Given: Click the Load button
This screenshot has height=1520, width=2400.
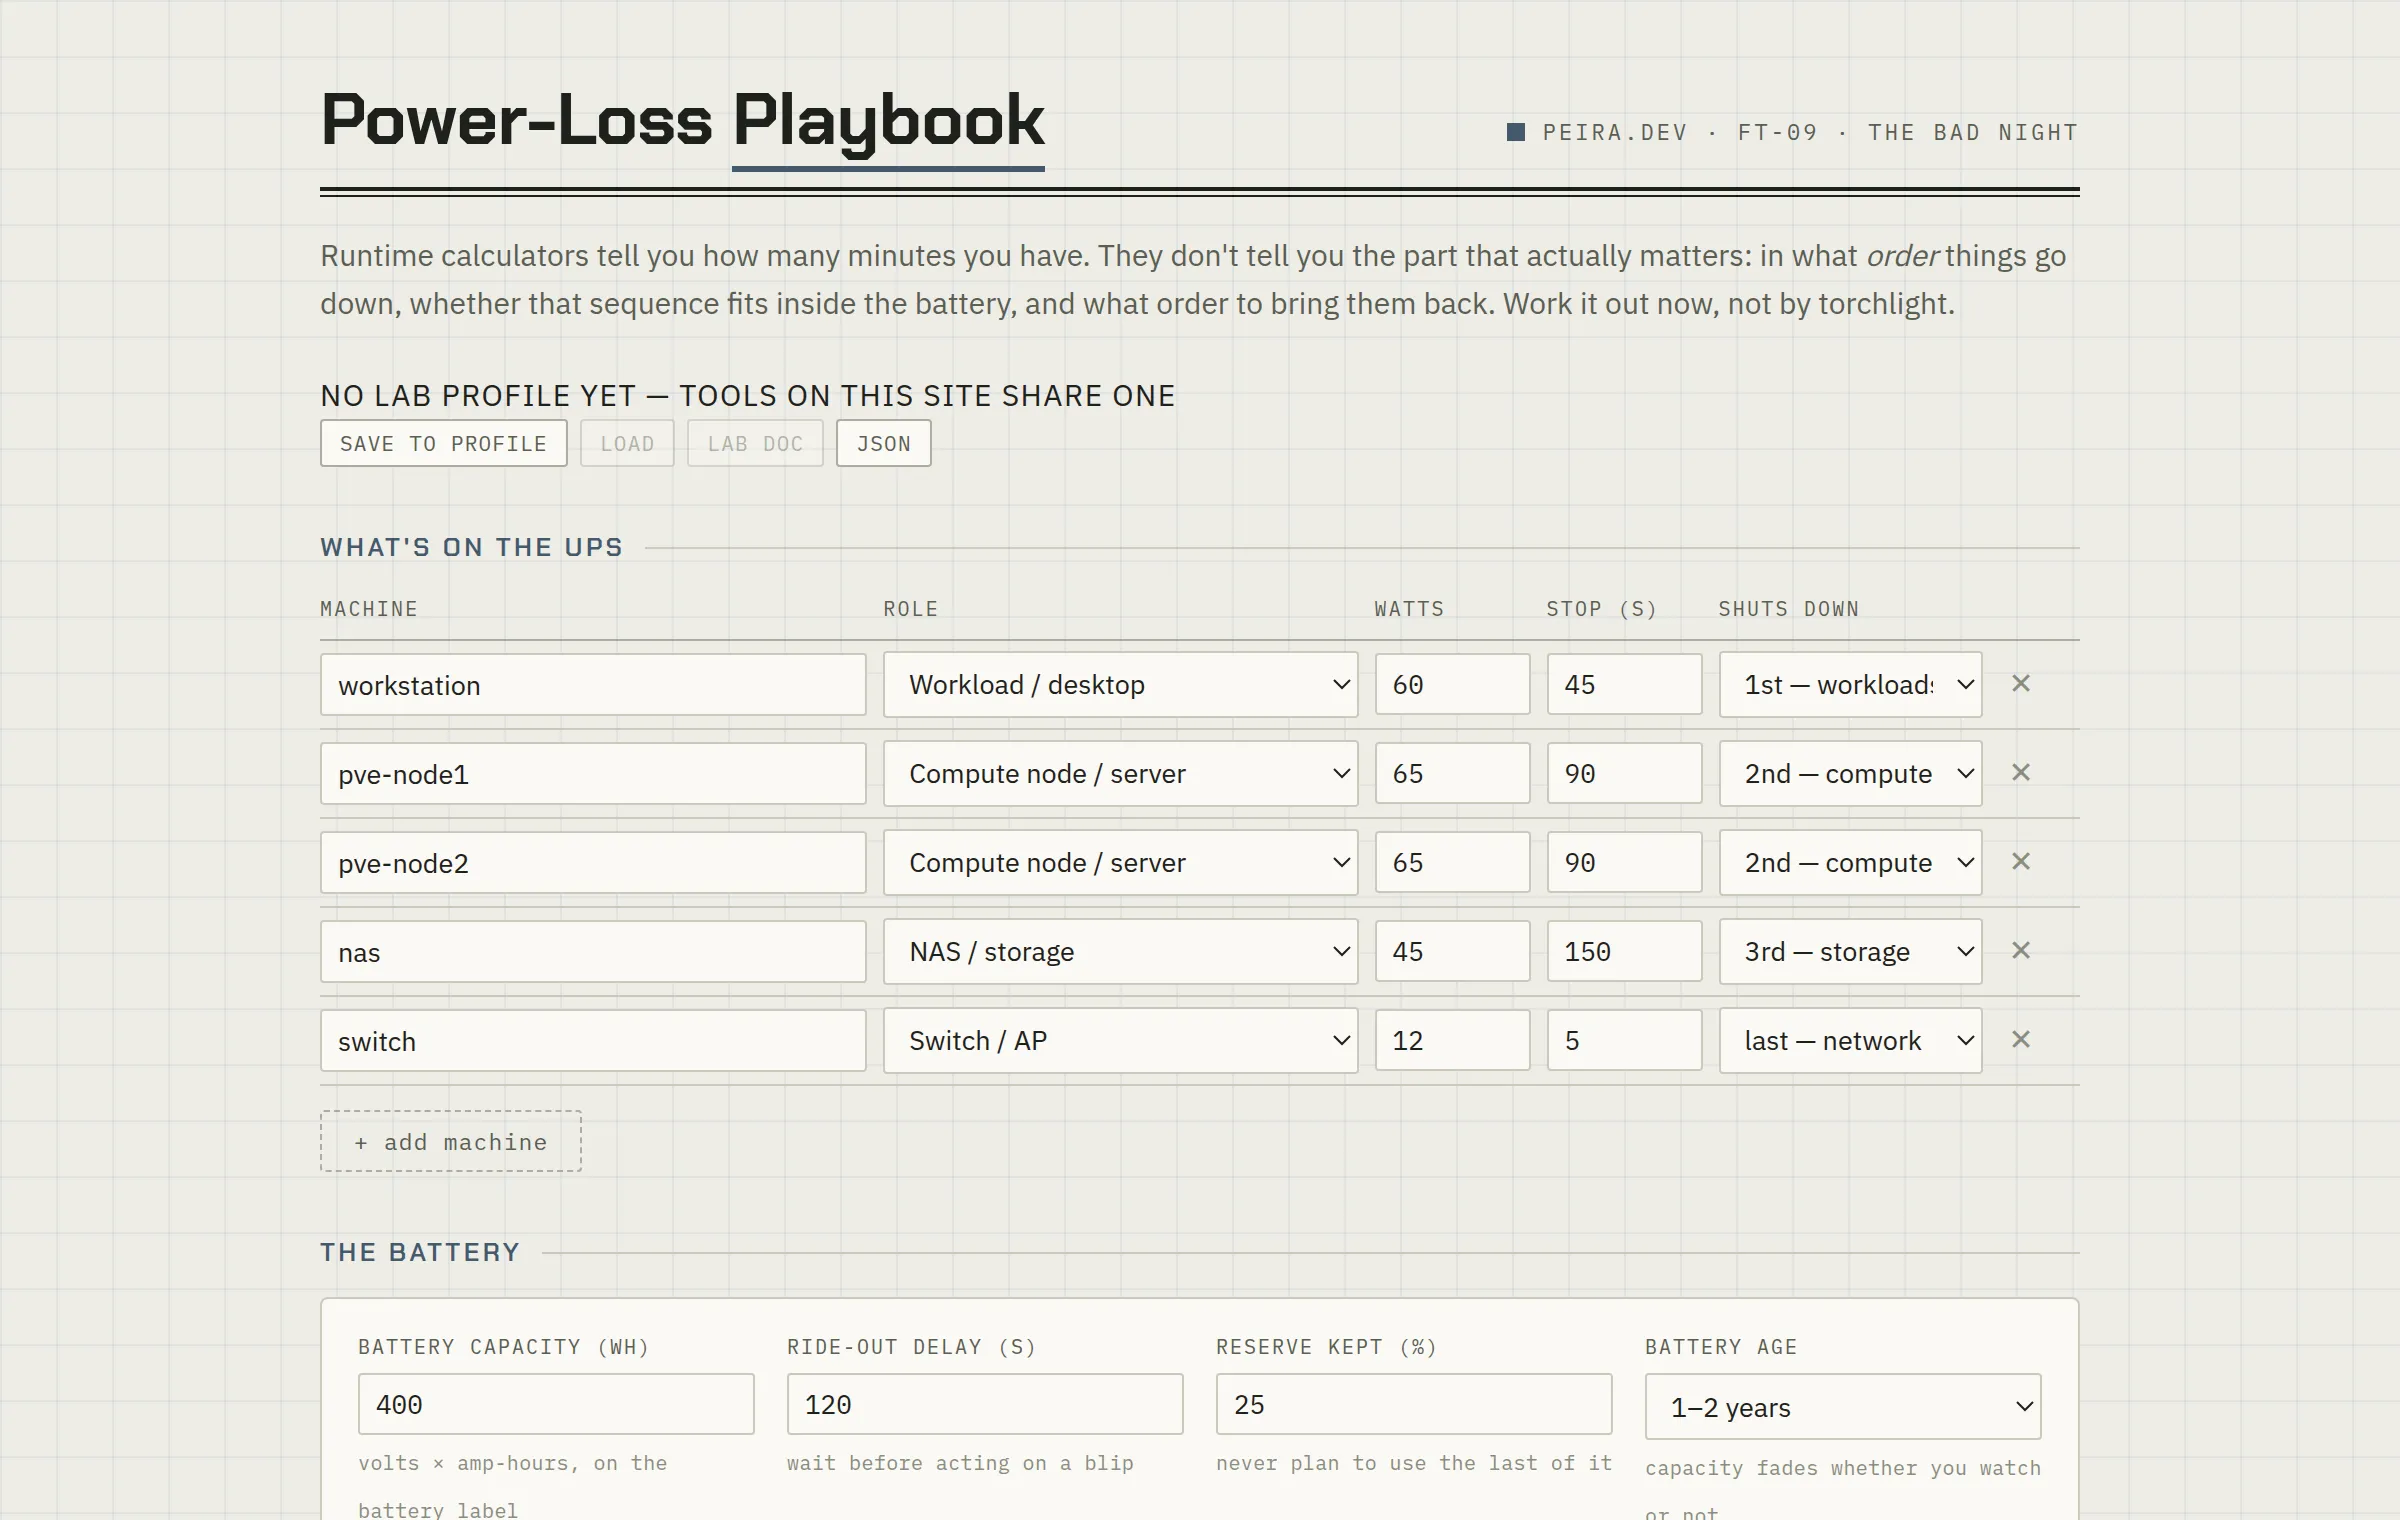Looking at the screenshot, I should point(627,443).
